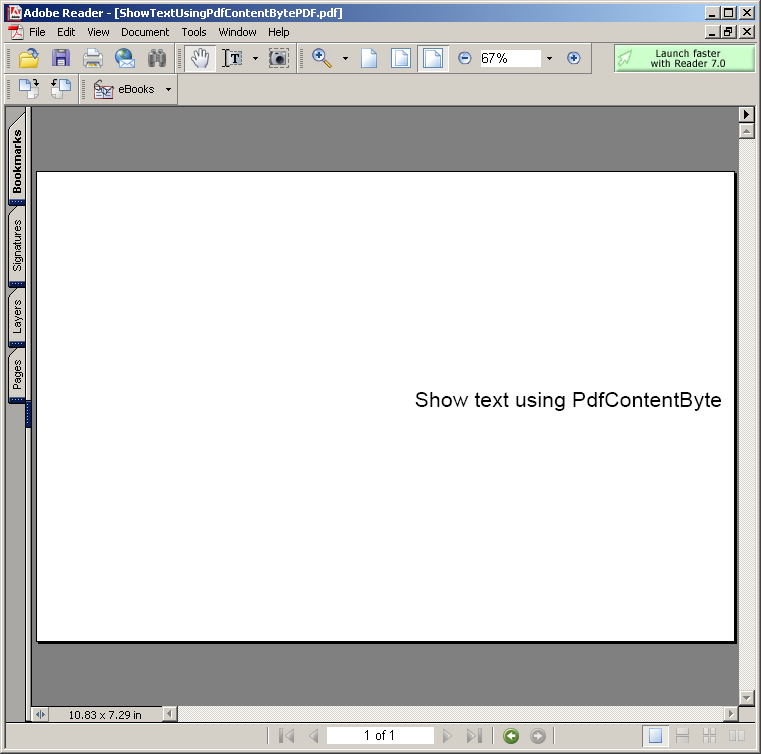The width and height of the screenshot is (761, 754).
Task: Open the zoom percentage dropdown arrow
Action: click(x=549, y=58)
